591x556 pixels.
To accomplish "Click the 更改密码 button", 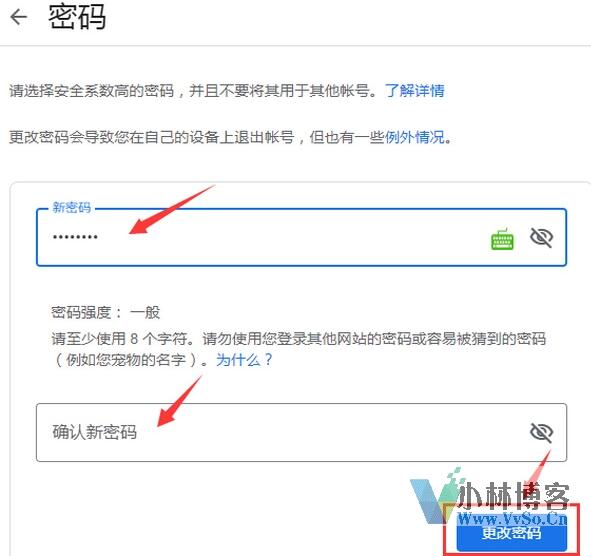I will tap(511, 533).
